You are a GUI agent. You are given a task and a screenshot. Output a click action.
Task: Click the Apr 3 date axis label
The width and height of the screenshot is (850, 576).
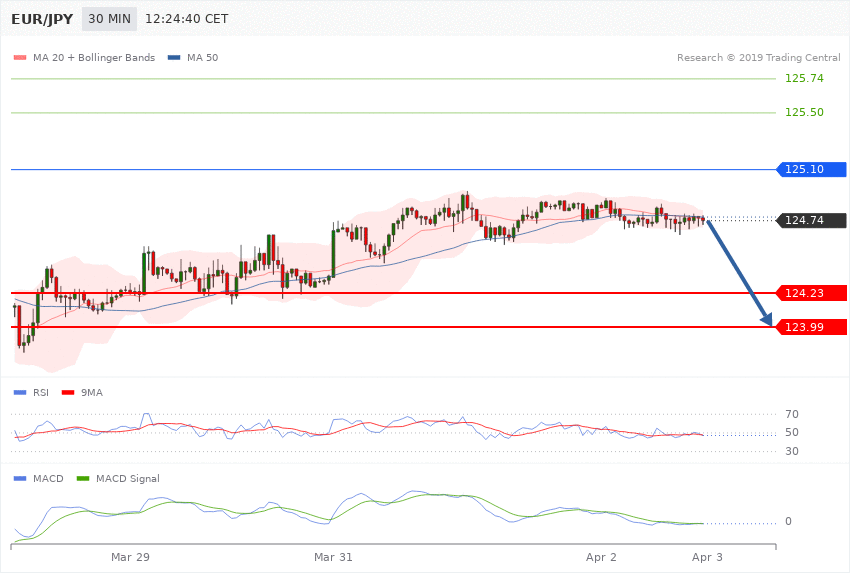707,557
